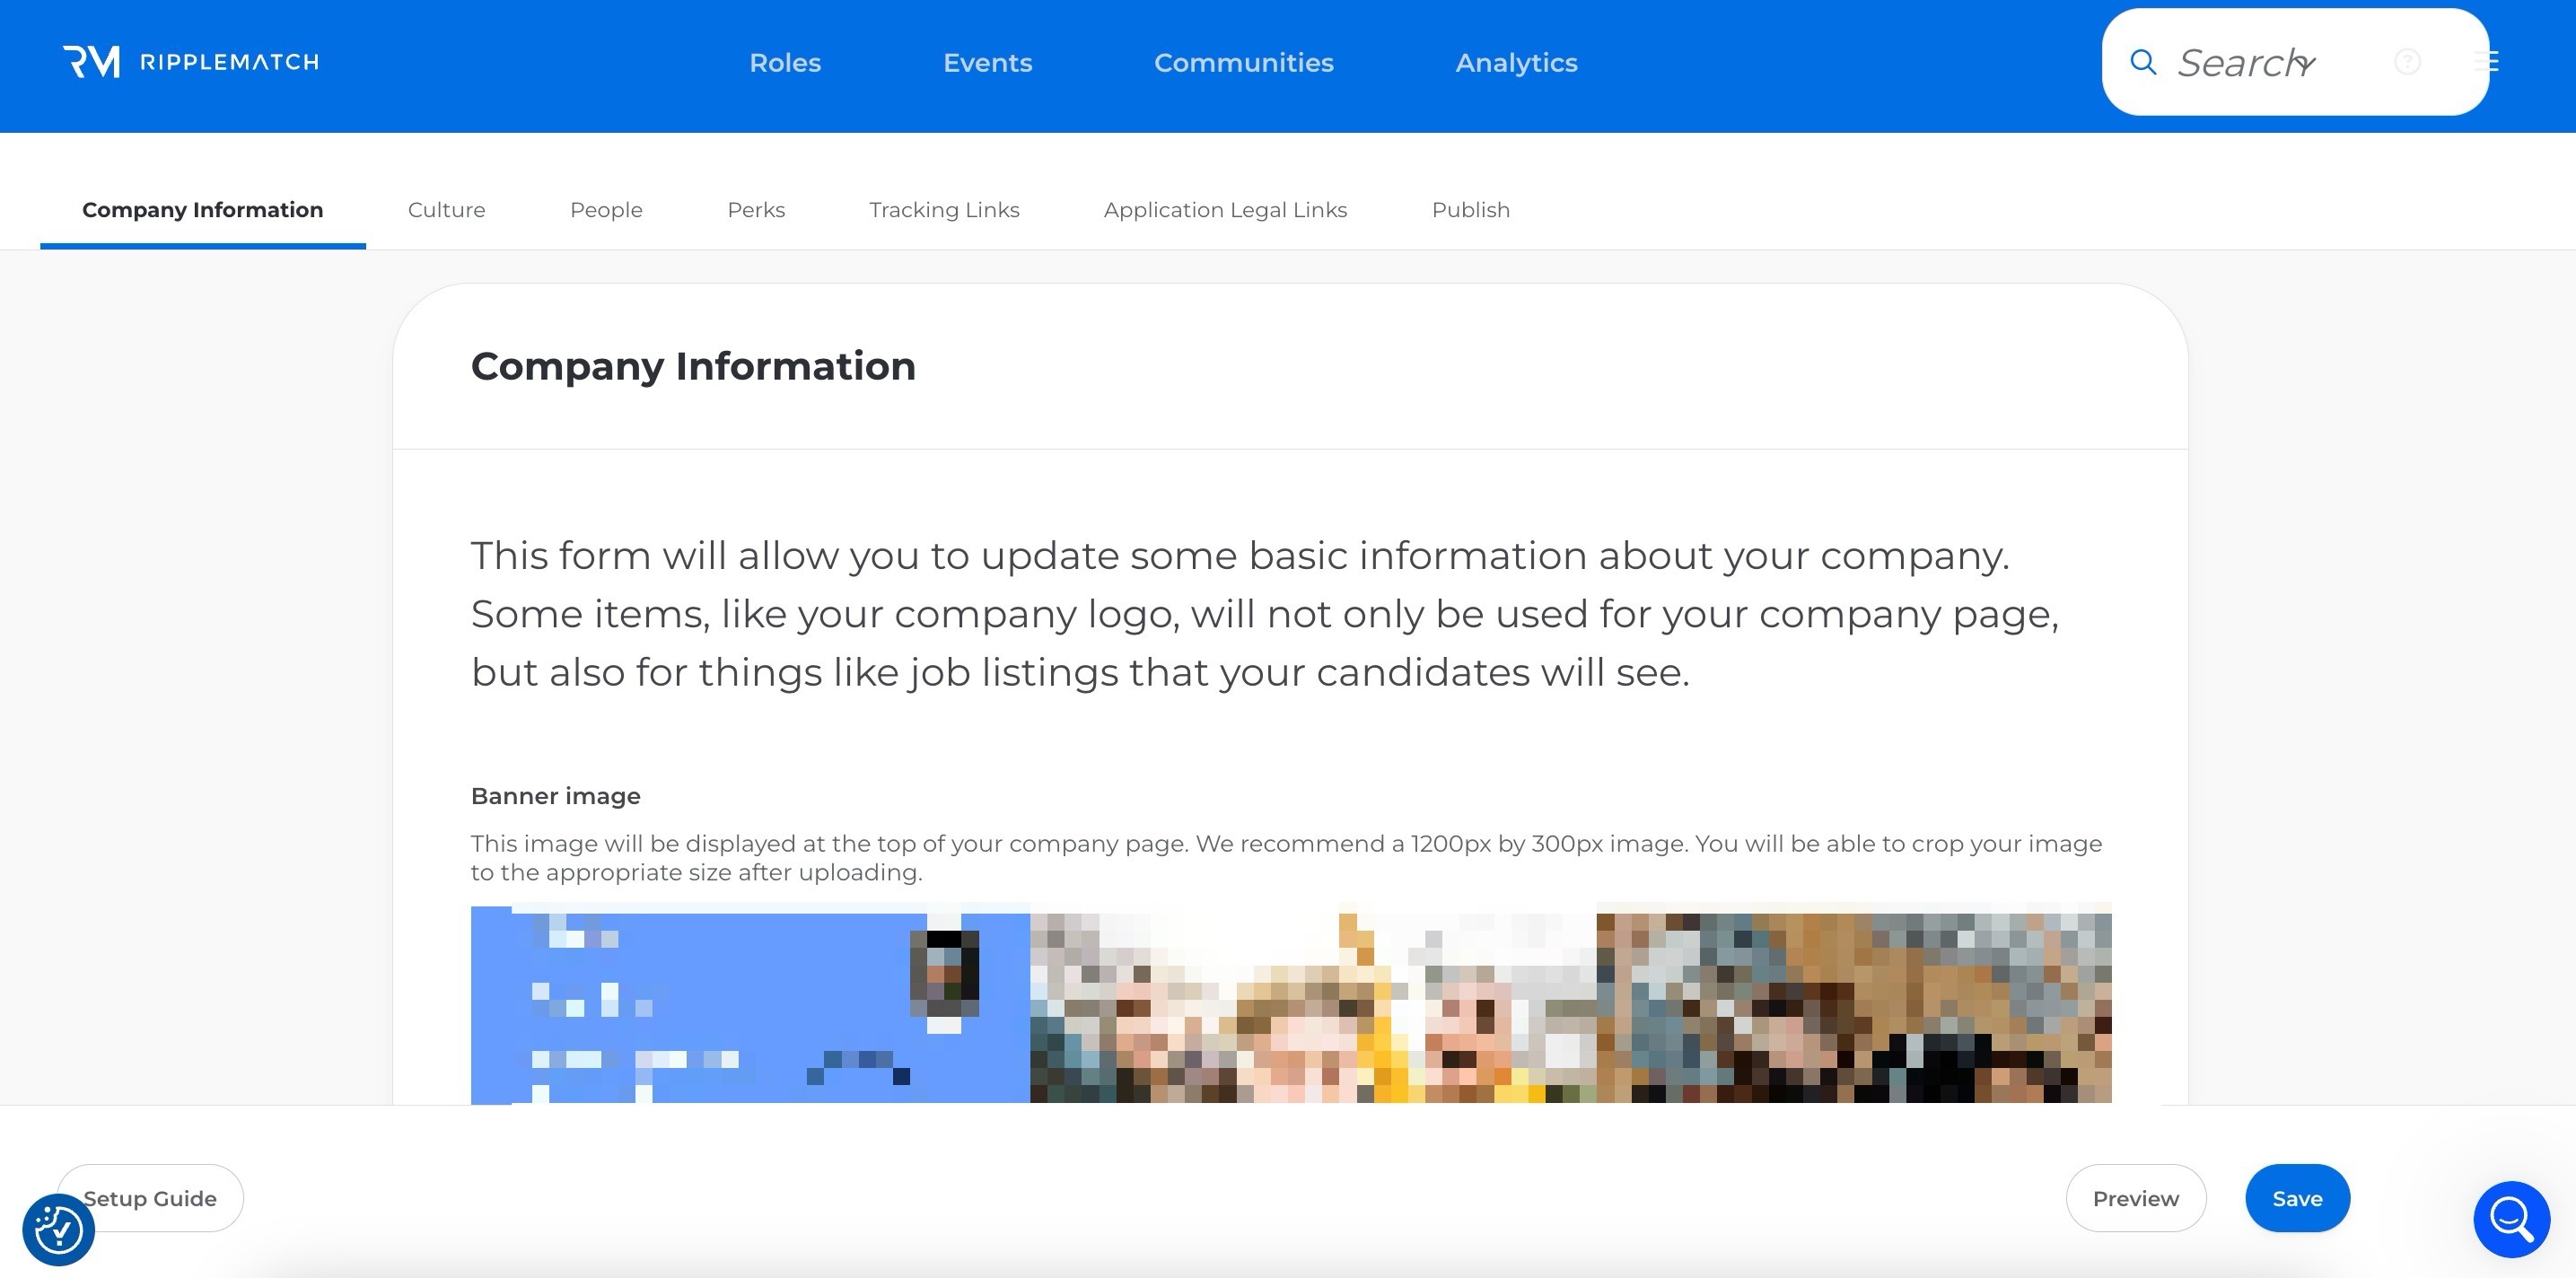Switch to the Culture tab

coord(446,210)
